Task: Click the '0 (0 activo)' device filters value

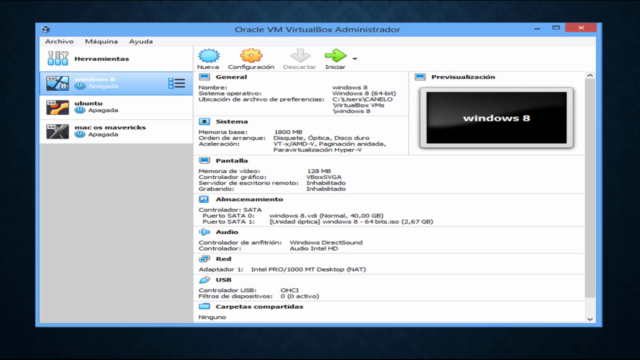Action: coord(300,296)
